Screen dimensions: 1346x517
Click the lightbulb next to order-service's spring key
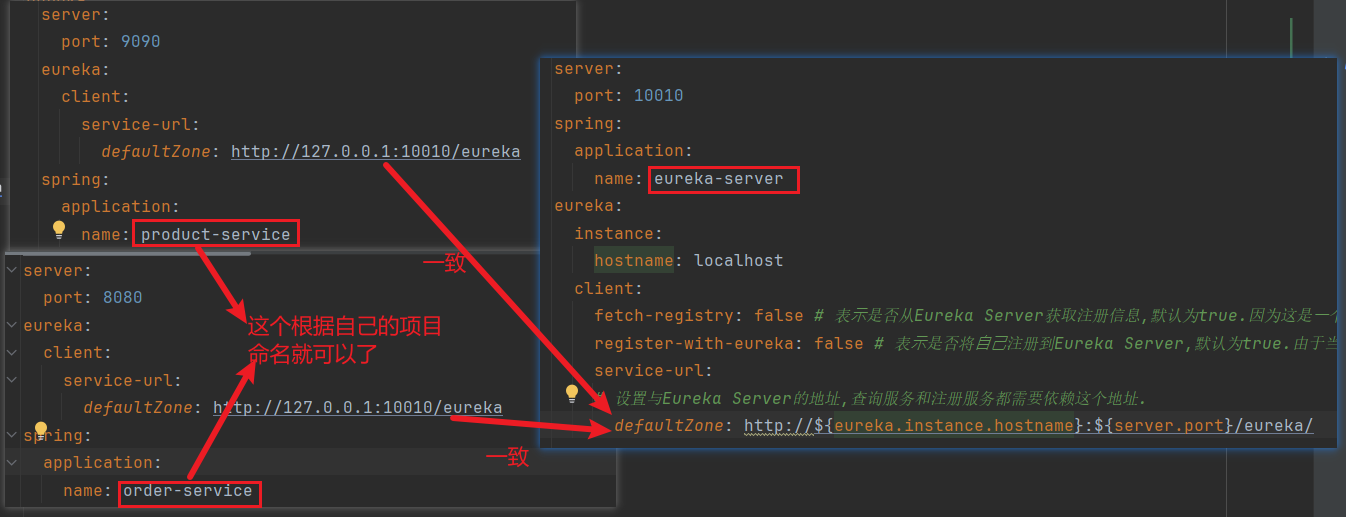point(41,431)
